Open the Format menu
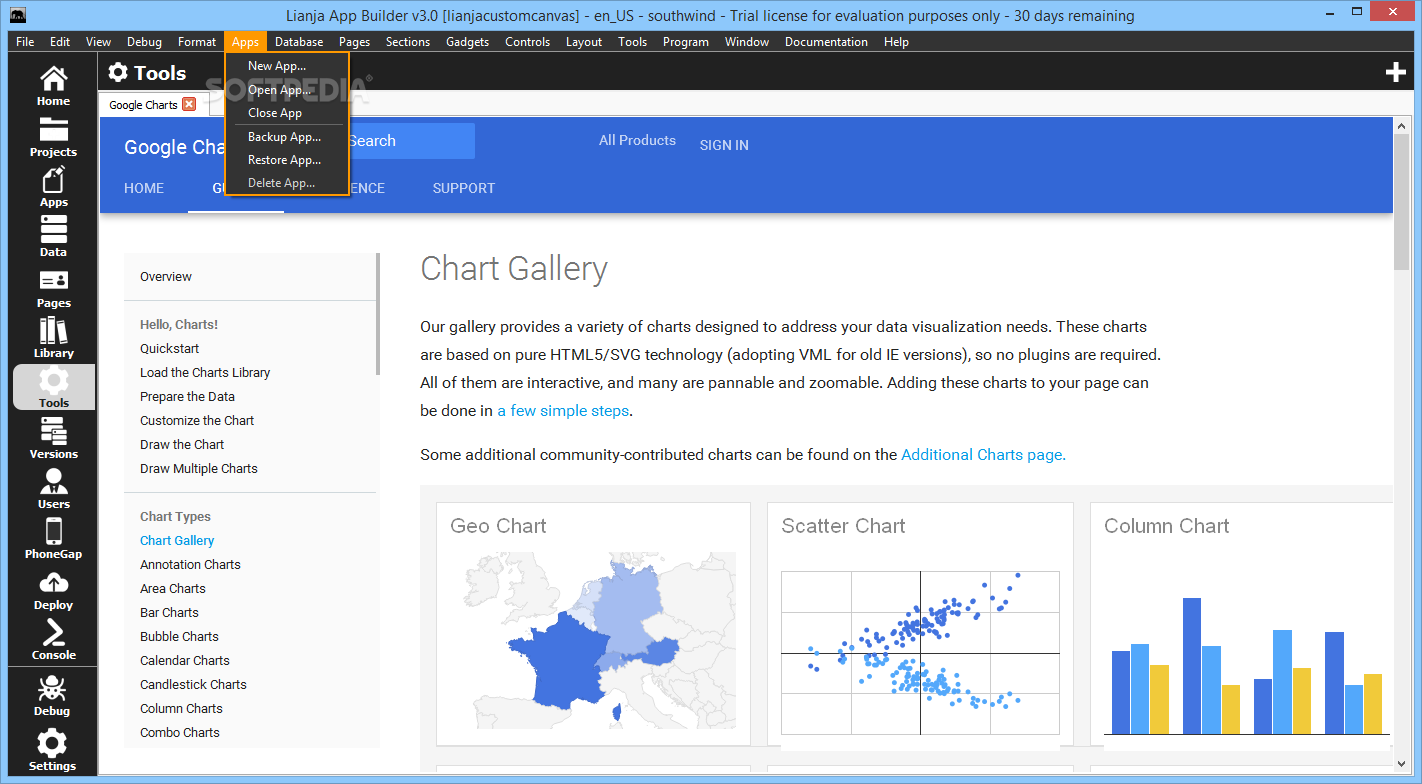 tap(197, 42)
